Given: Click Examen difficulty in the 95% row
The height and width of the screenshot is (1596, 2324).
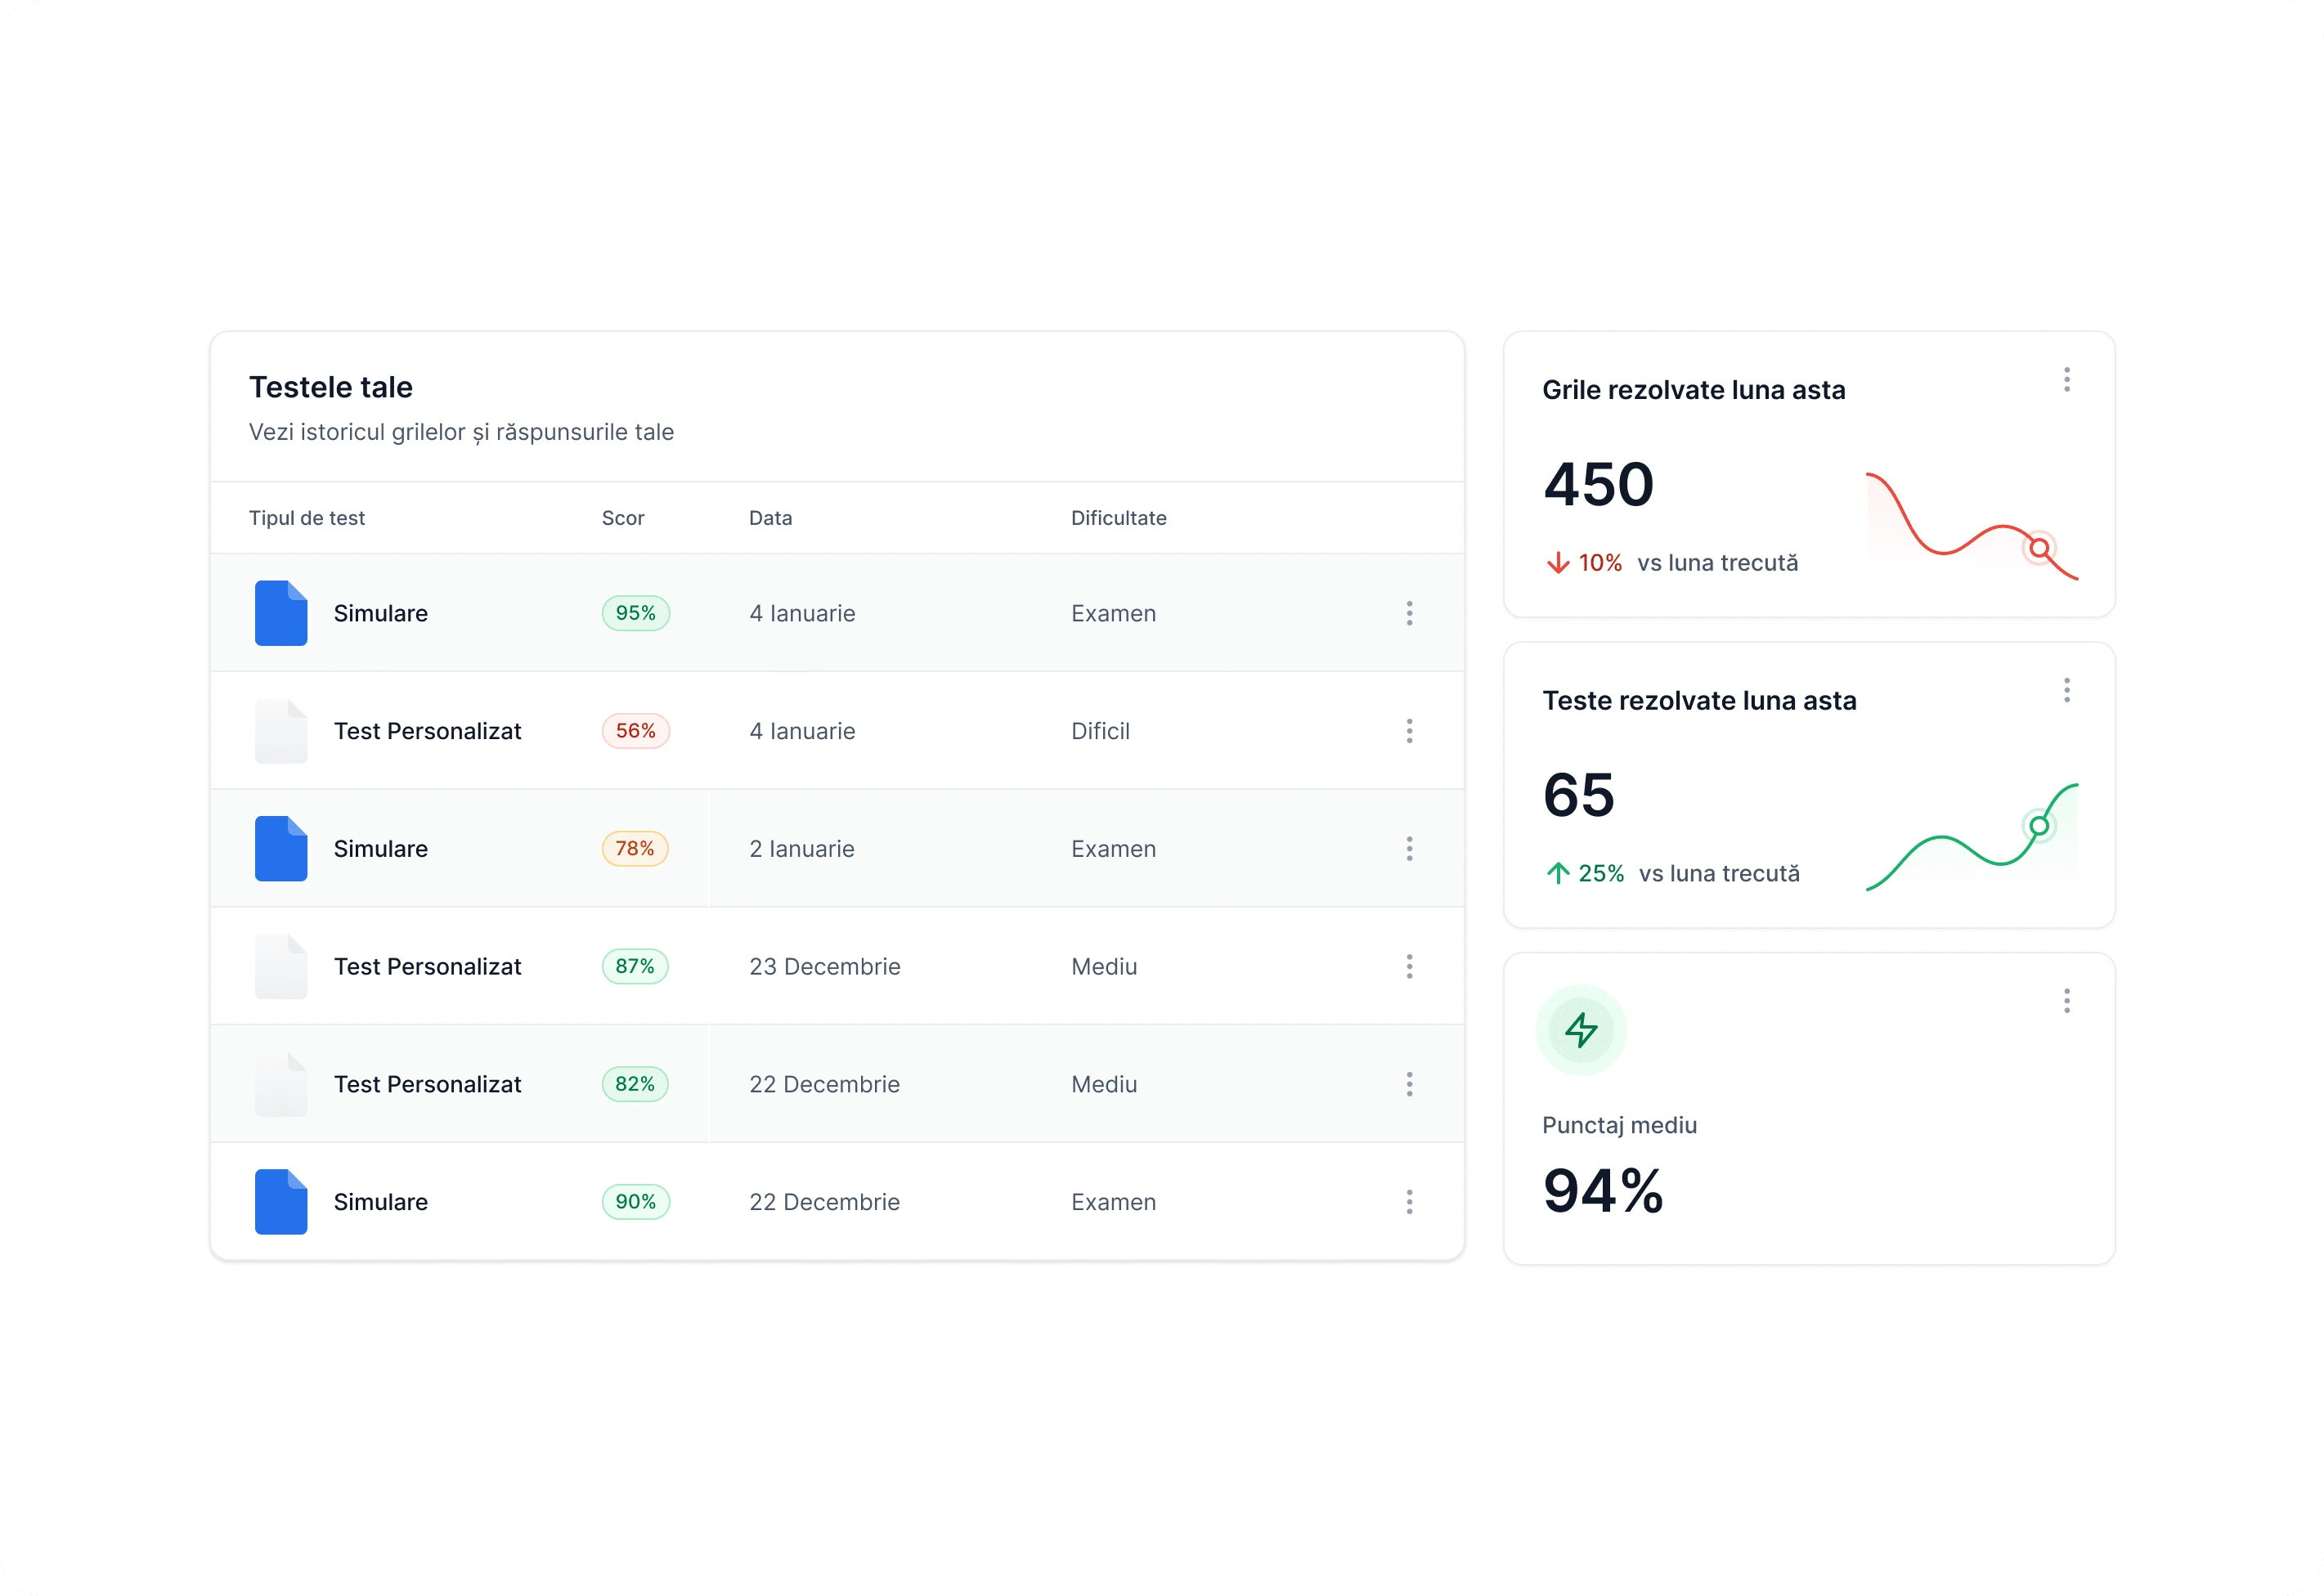Looking at the screenshot, I should pyautogui.click(x=1113, y=613).
